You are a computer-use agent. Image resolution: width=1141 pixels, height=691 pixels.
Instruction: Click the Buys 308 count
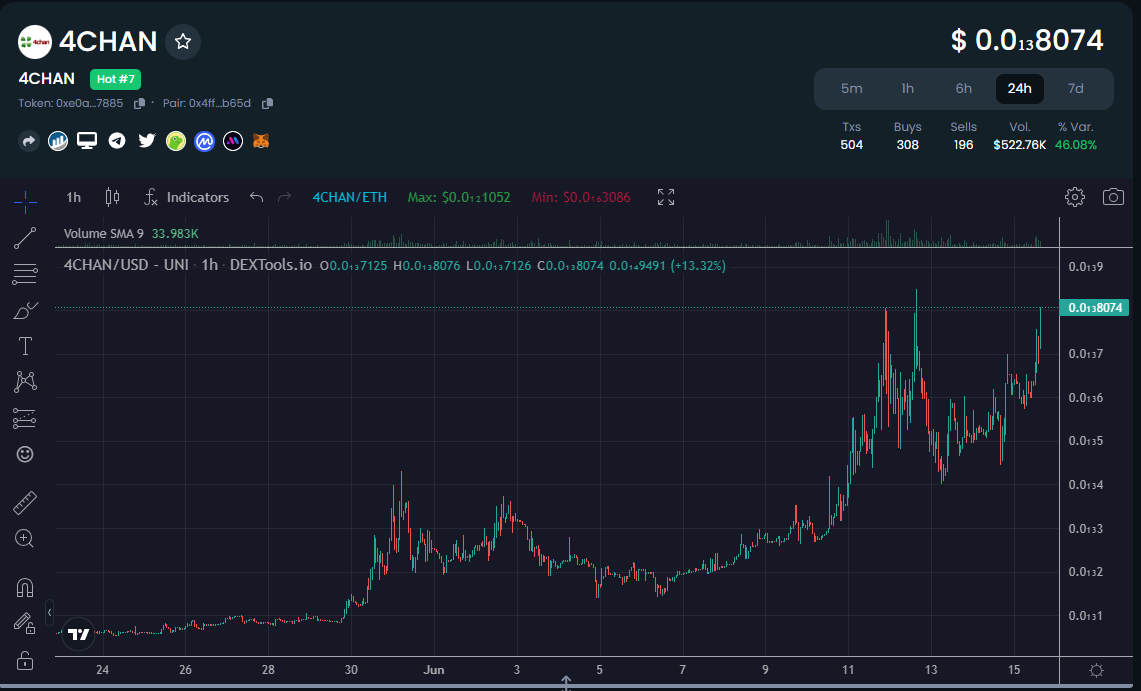[907, 145]
